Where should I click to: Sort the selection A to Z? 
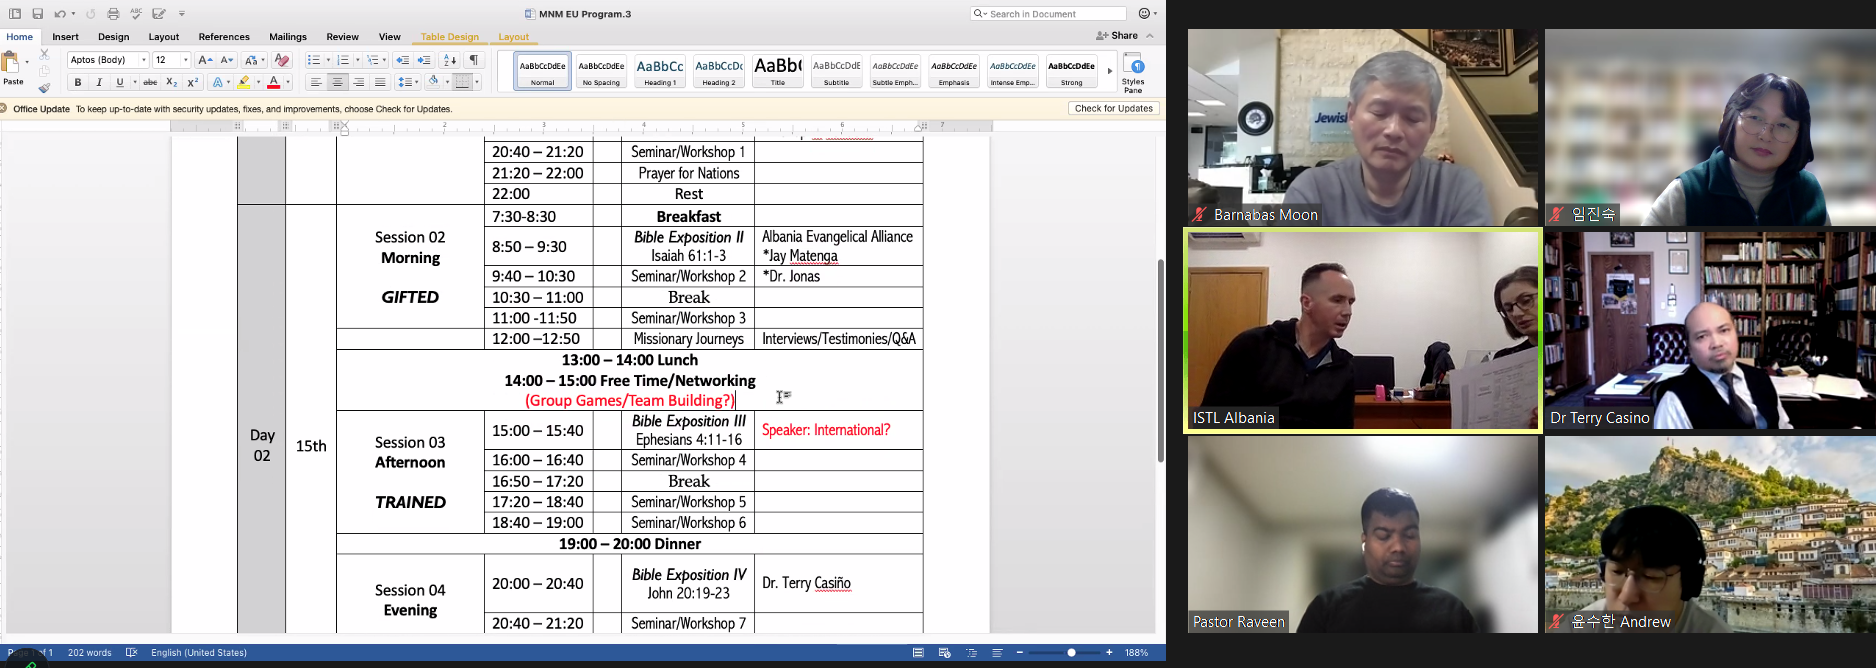coord(450,60)
